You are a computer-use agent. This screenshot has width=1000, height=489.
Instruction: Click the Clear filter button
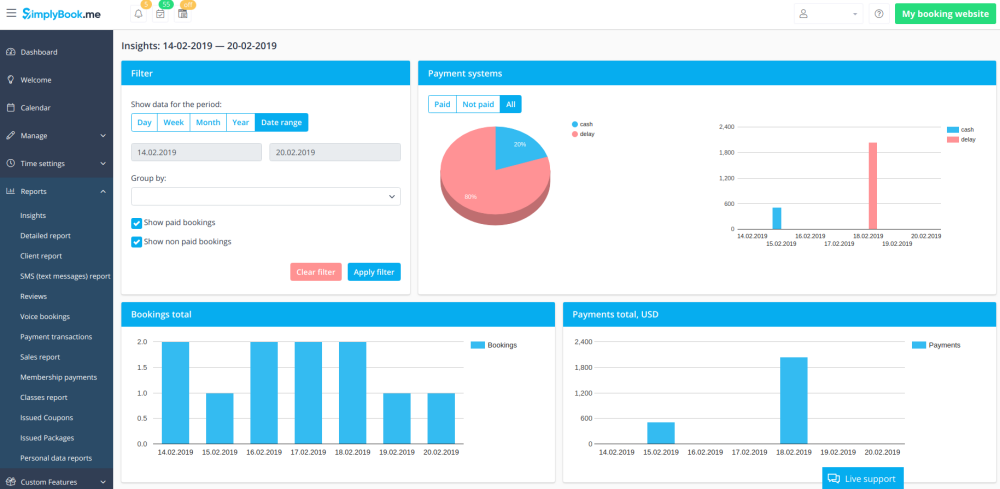[x=316, y=272]
